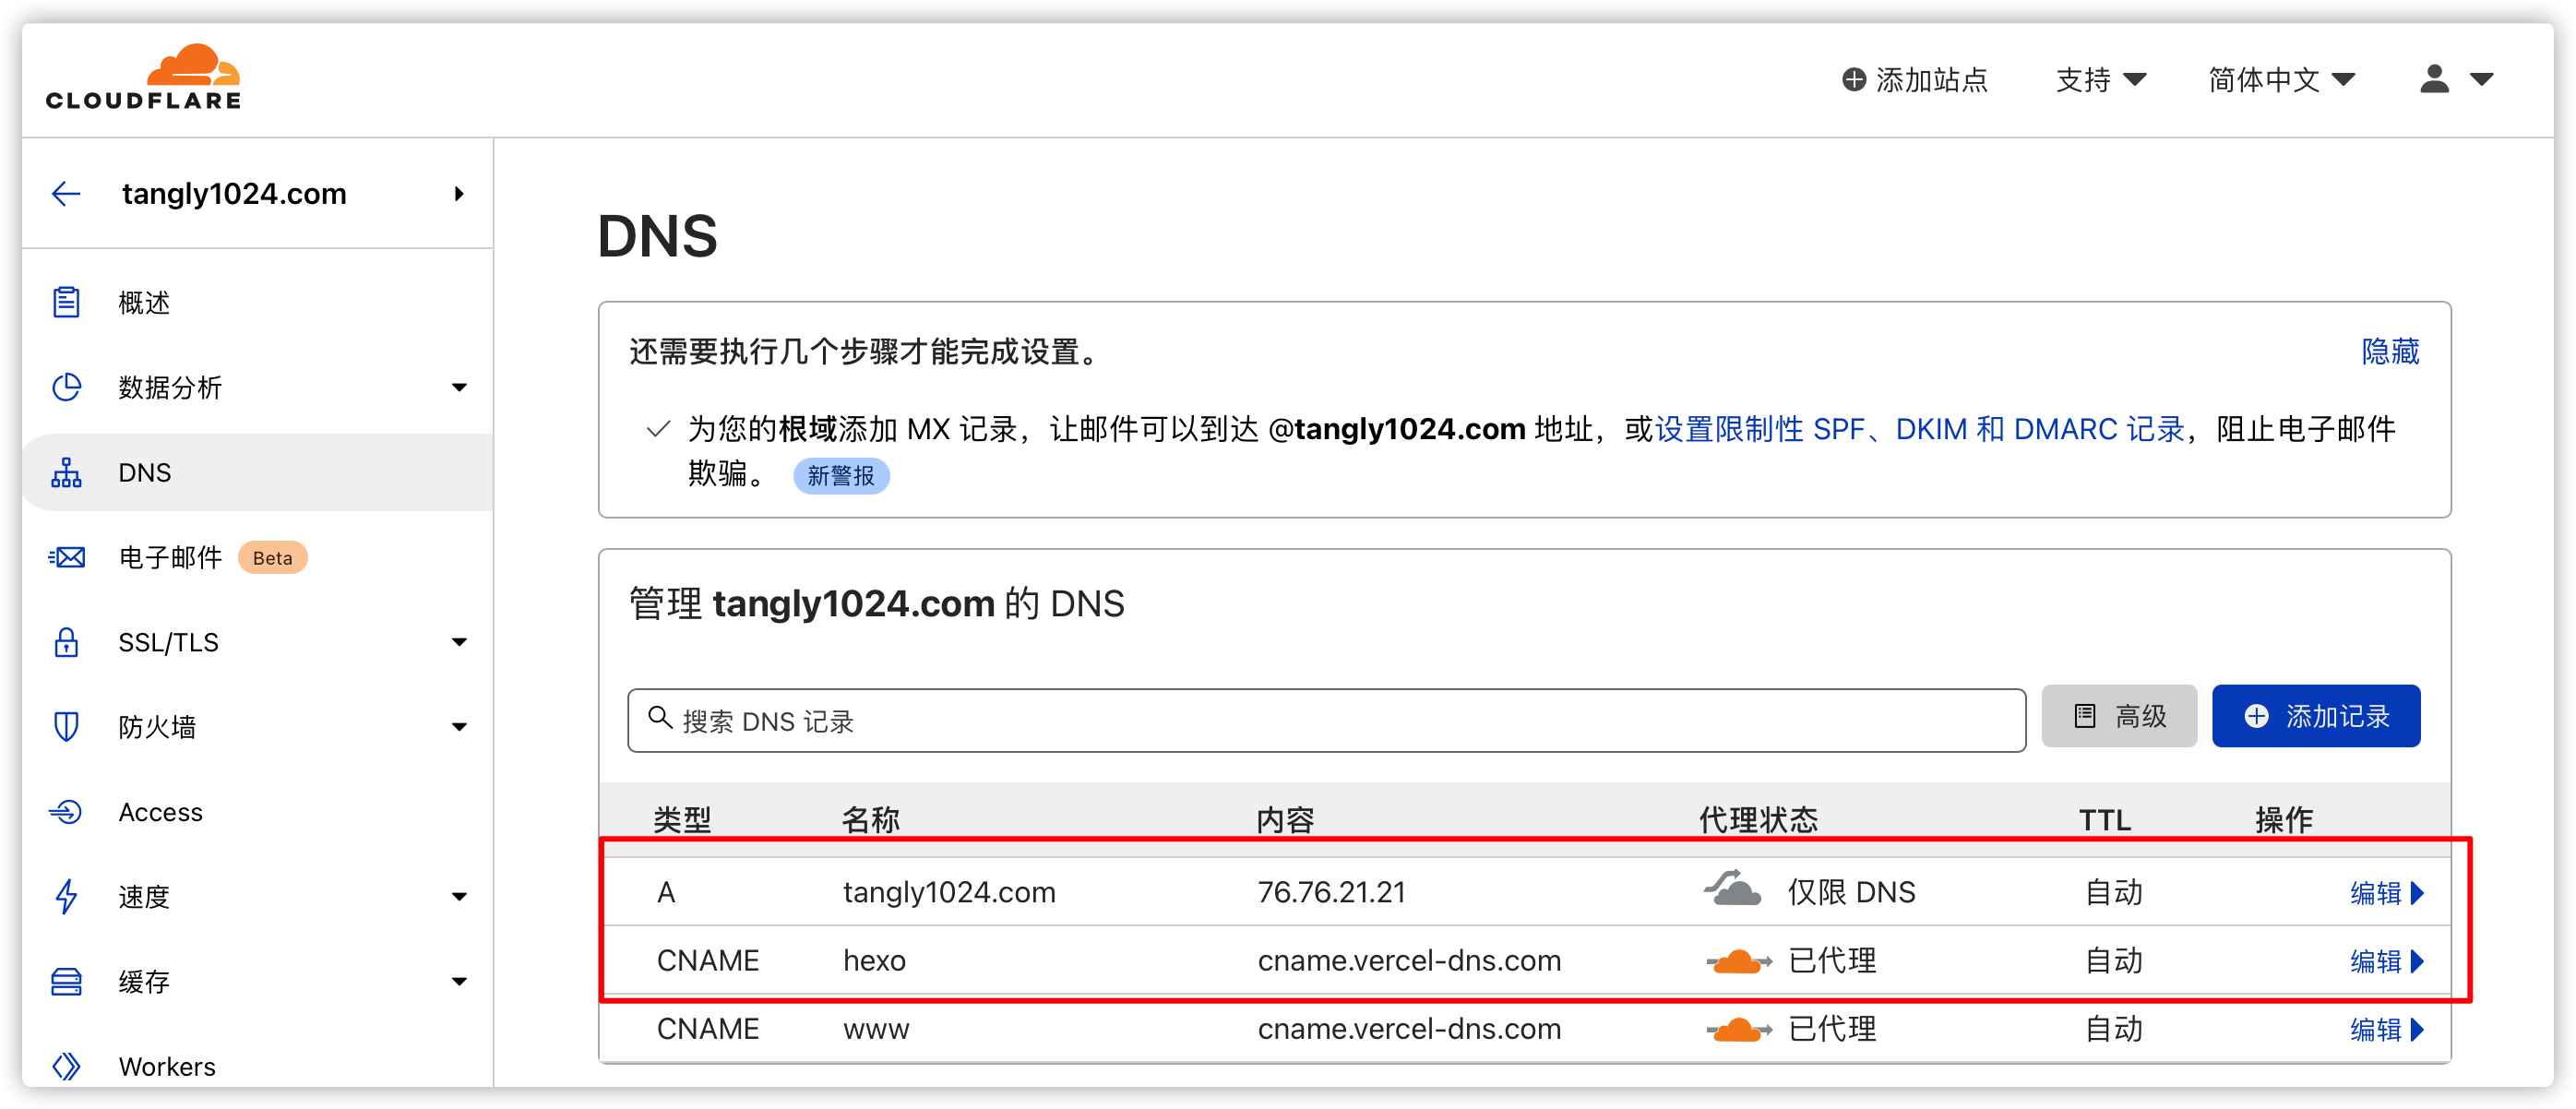Open the 数据分析 sidebar section
The height and width of the screenshot is (1109, 2576).
[170, 387]
